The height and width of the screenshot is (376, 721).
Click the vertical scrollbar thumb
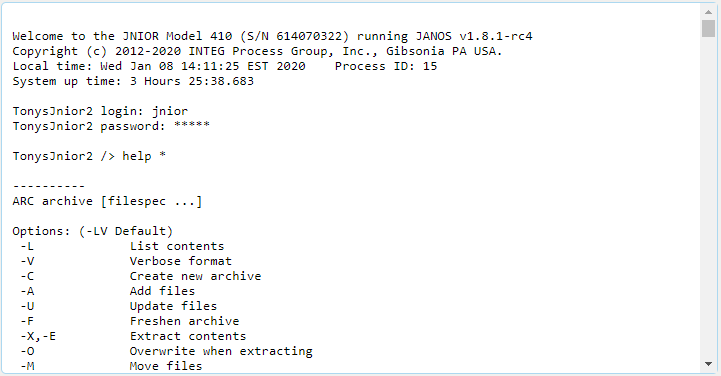point(708,28)
